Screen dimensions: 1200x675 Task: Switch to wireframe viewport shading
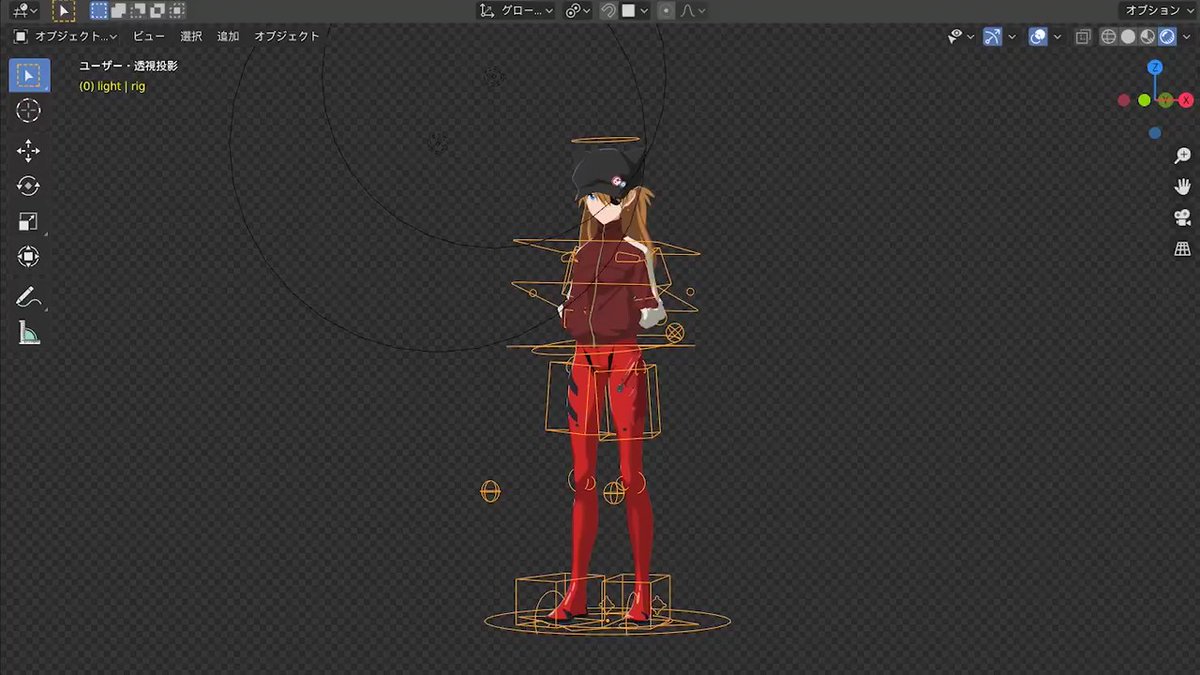tap(1108, 37)
